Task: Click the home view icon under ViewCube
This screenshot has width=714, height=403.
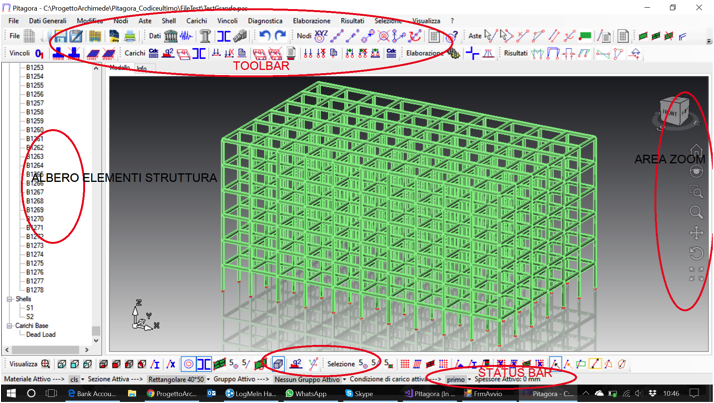Action: pos(698,151)
